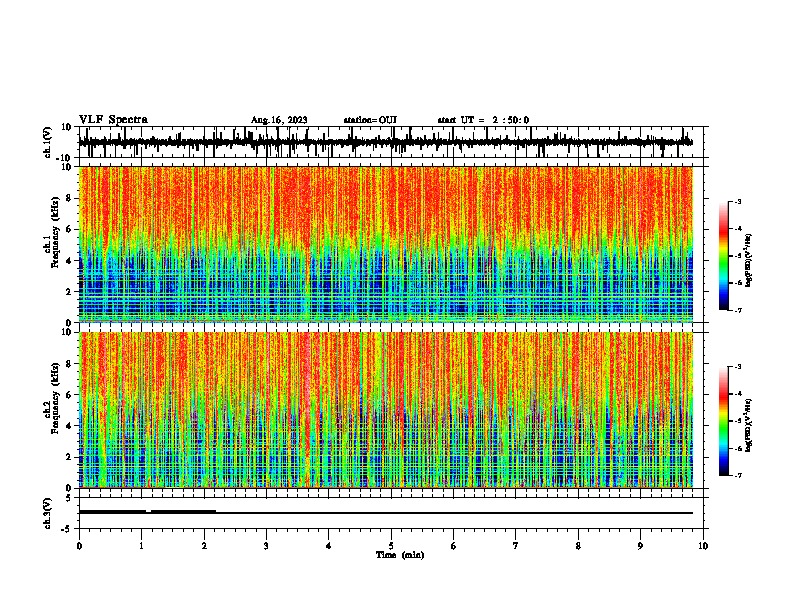Select the date text "Aug.16, 2023"
This screenshot has height=612, width=792.
[x=279, y=120]
